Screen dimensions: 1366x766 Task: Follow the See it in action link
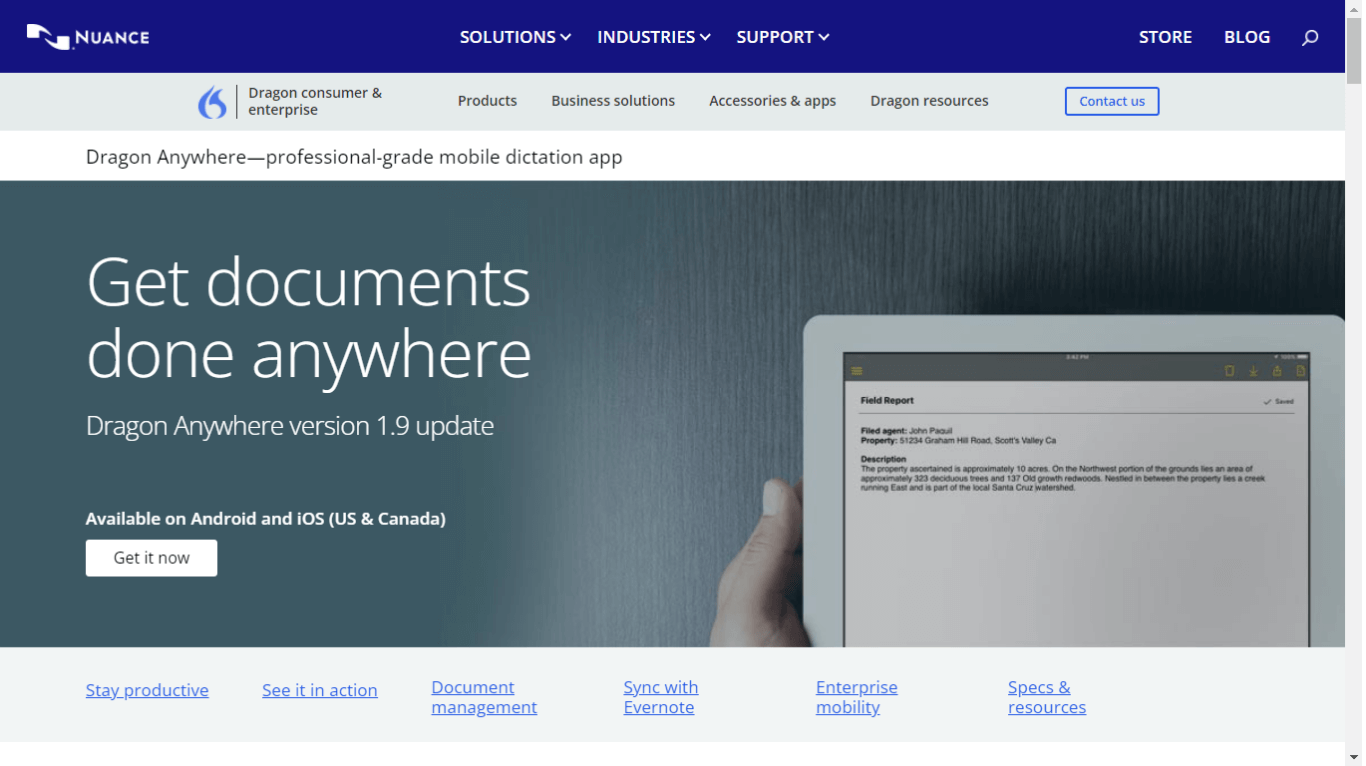[x=320, y=690]
